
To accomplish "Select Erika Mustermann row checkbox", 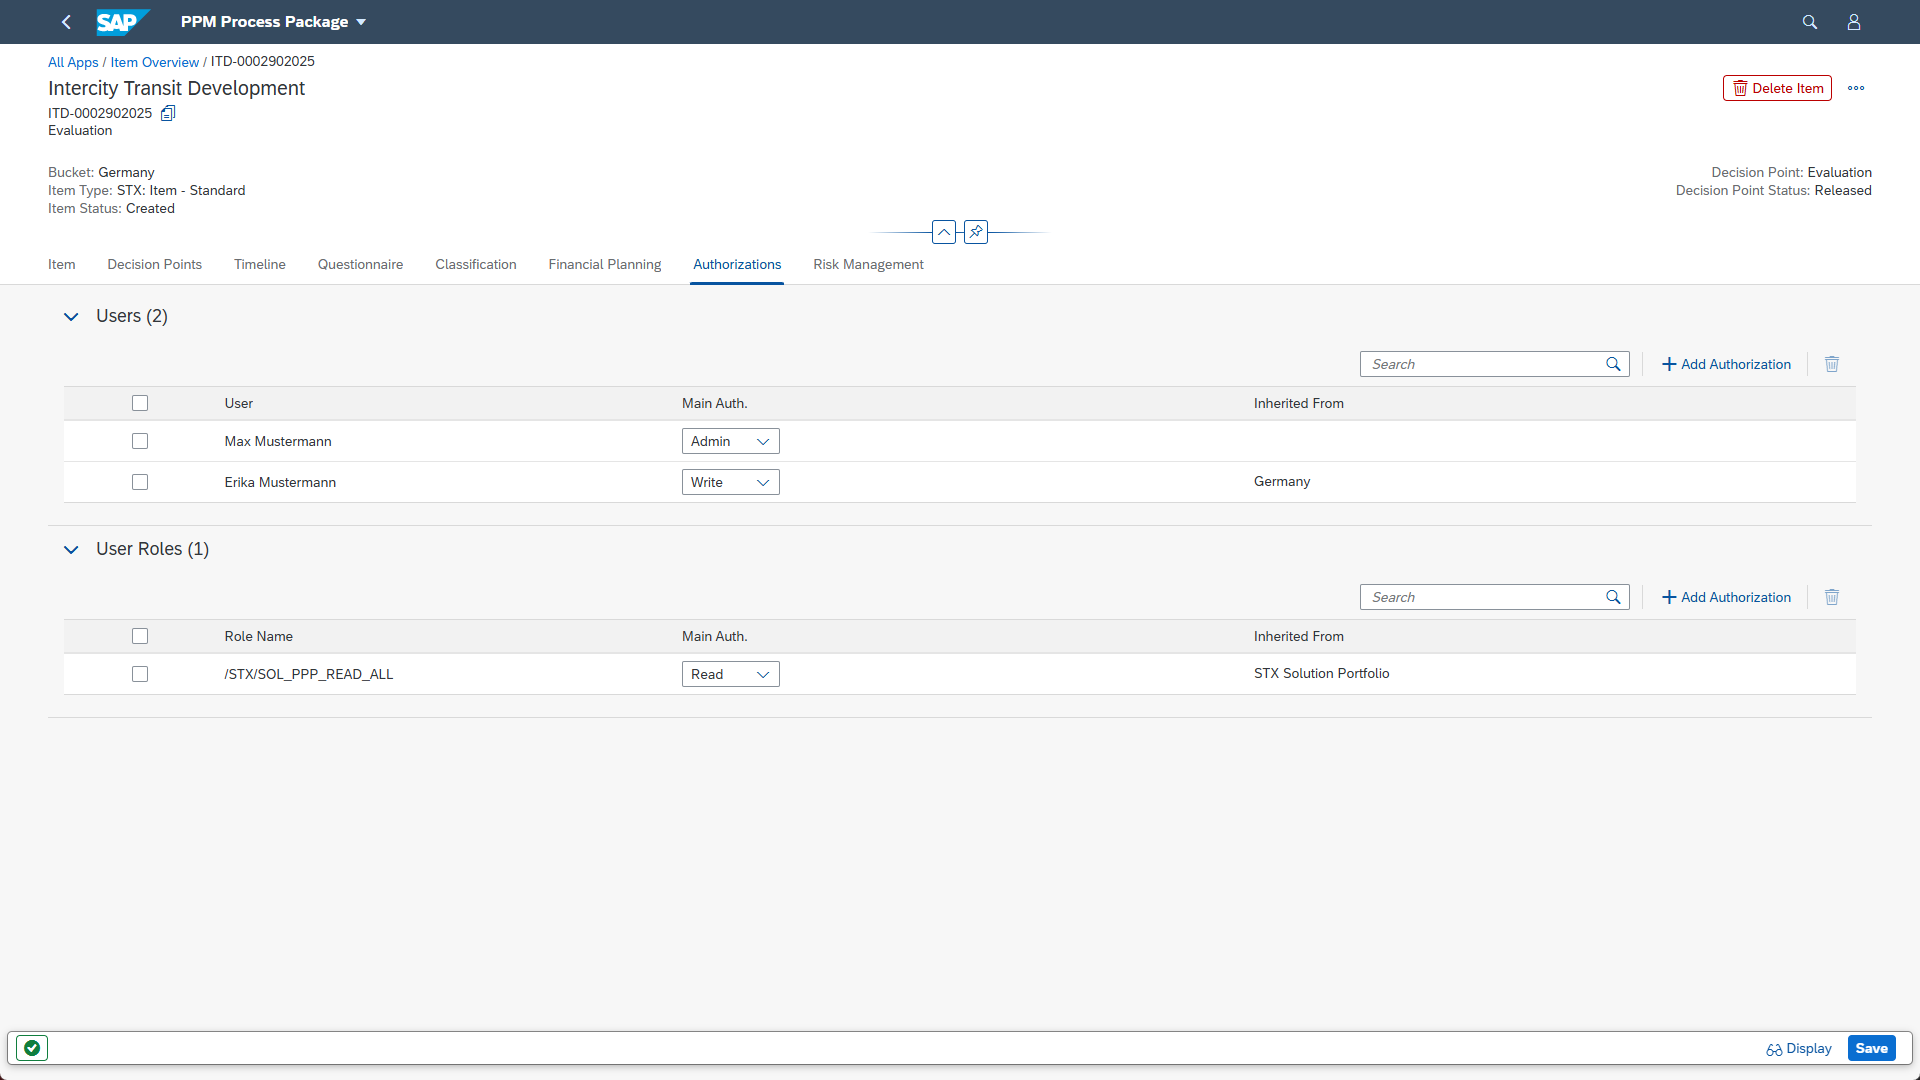I will (x=140, y=482).
